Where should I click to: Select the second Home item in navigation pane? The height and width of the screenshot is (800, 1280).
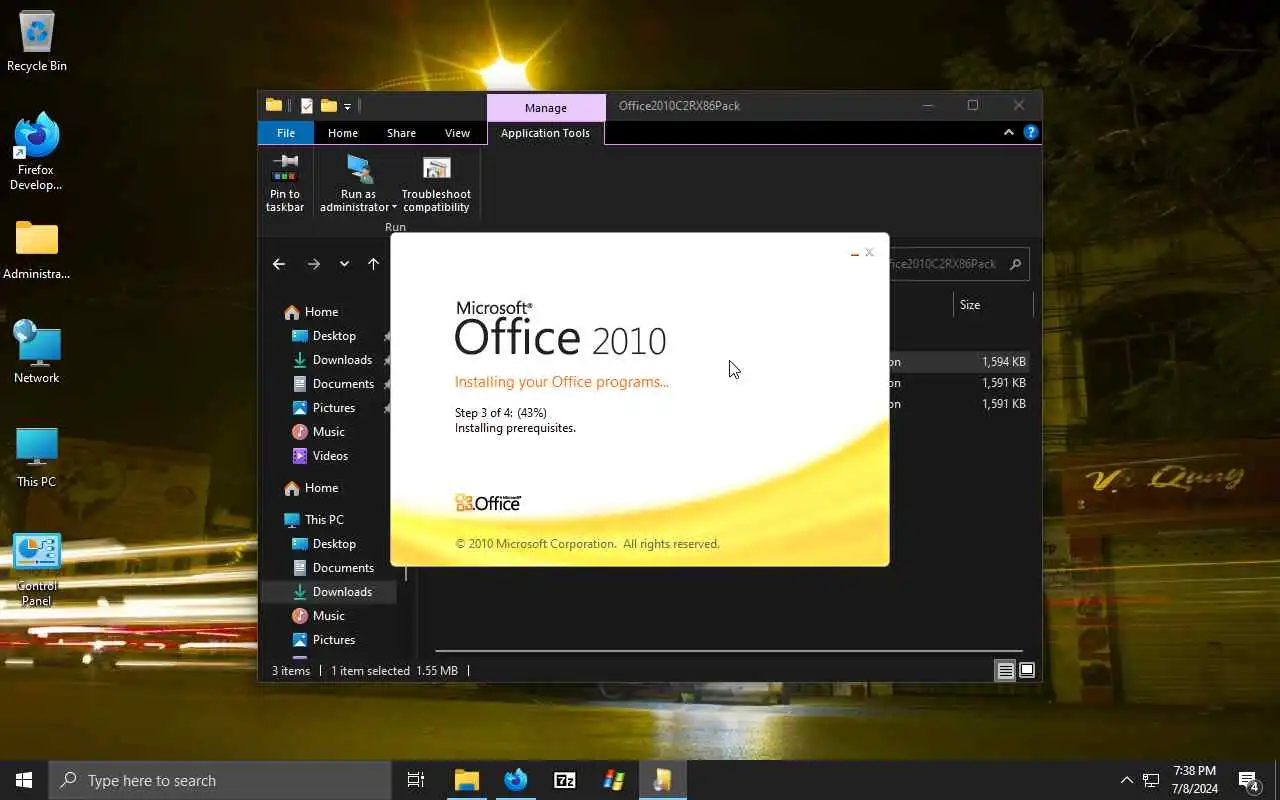(x=321, y=488)
